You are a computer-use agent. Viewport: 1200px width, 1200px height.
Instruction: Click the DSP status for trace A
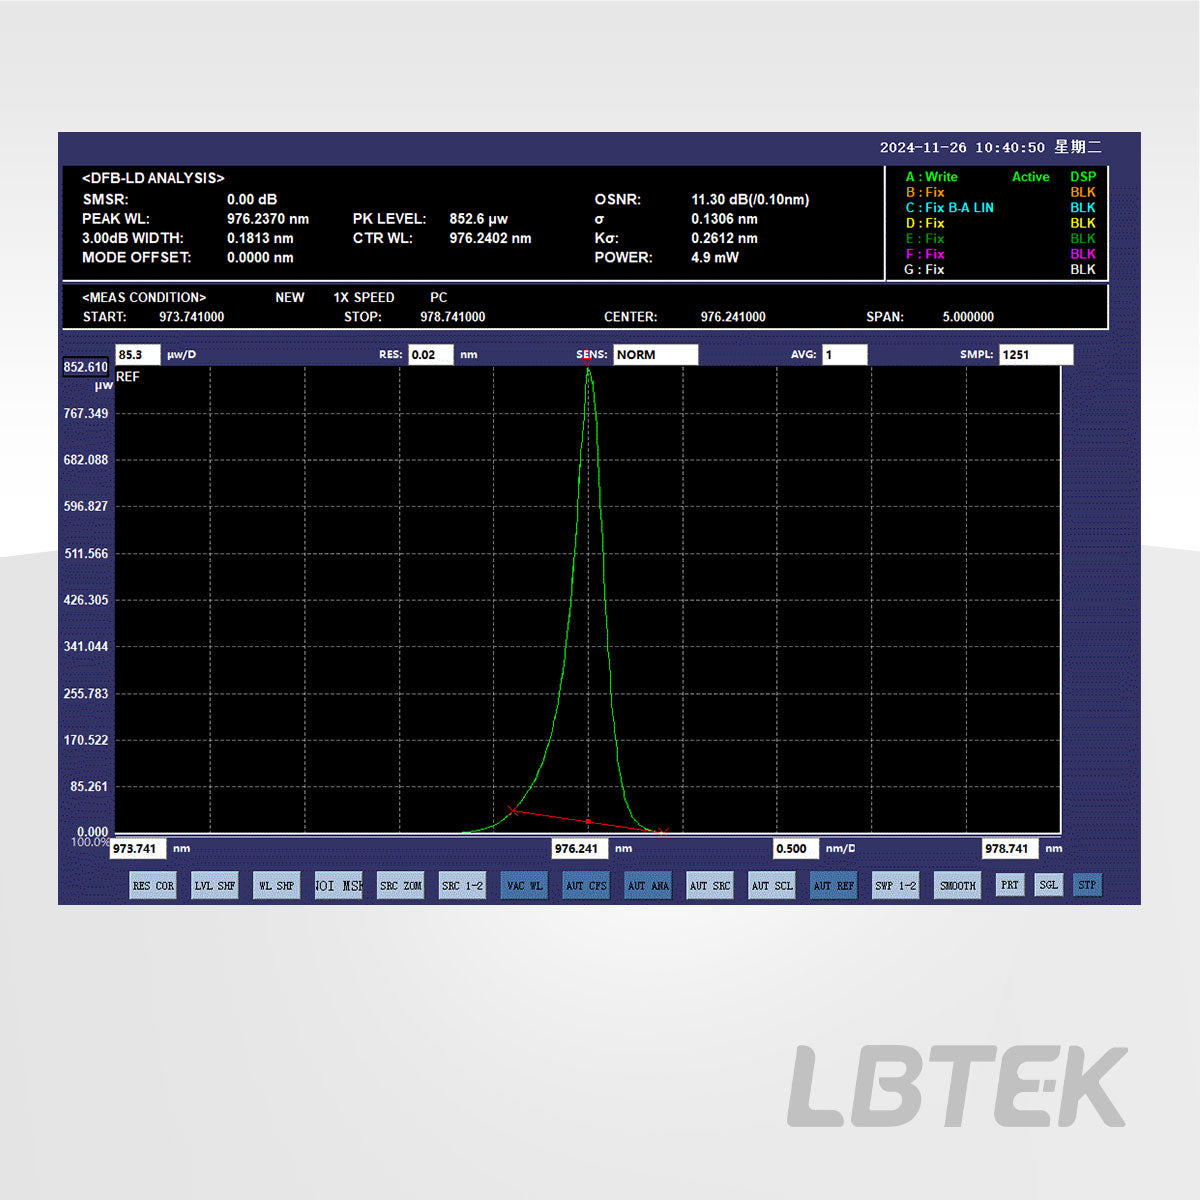[1083, 177]
